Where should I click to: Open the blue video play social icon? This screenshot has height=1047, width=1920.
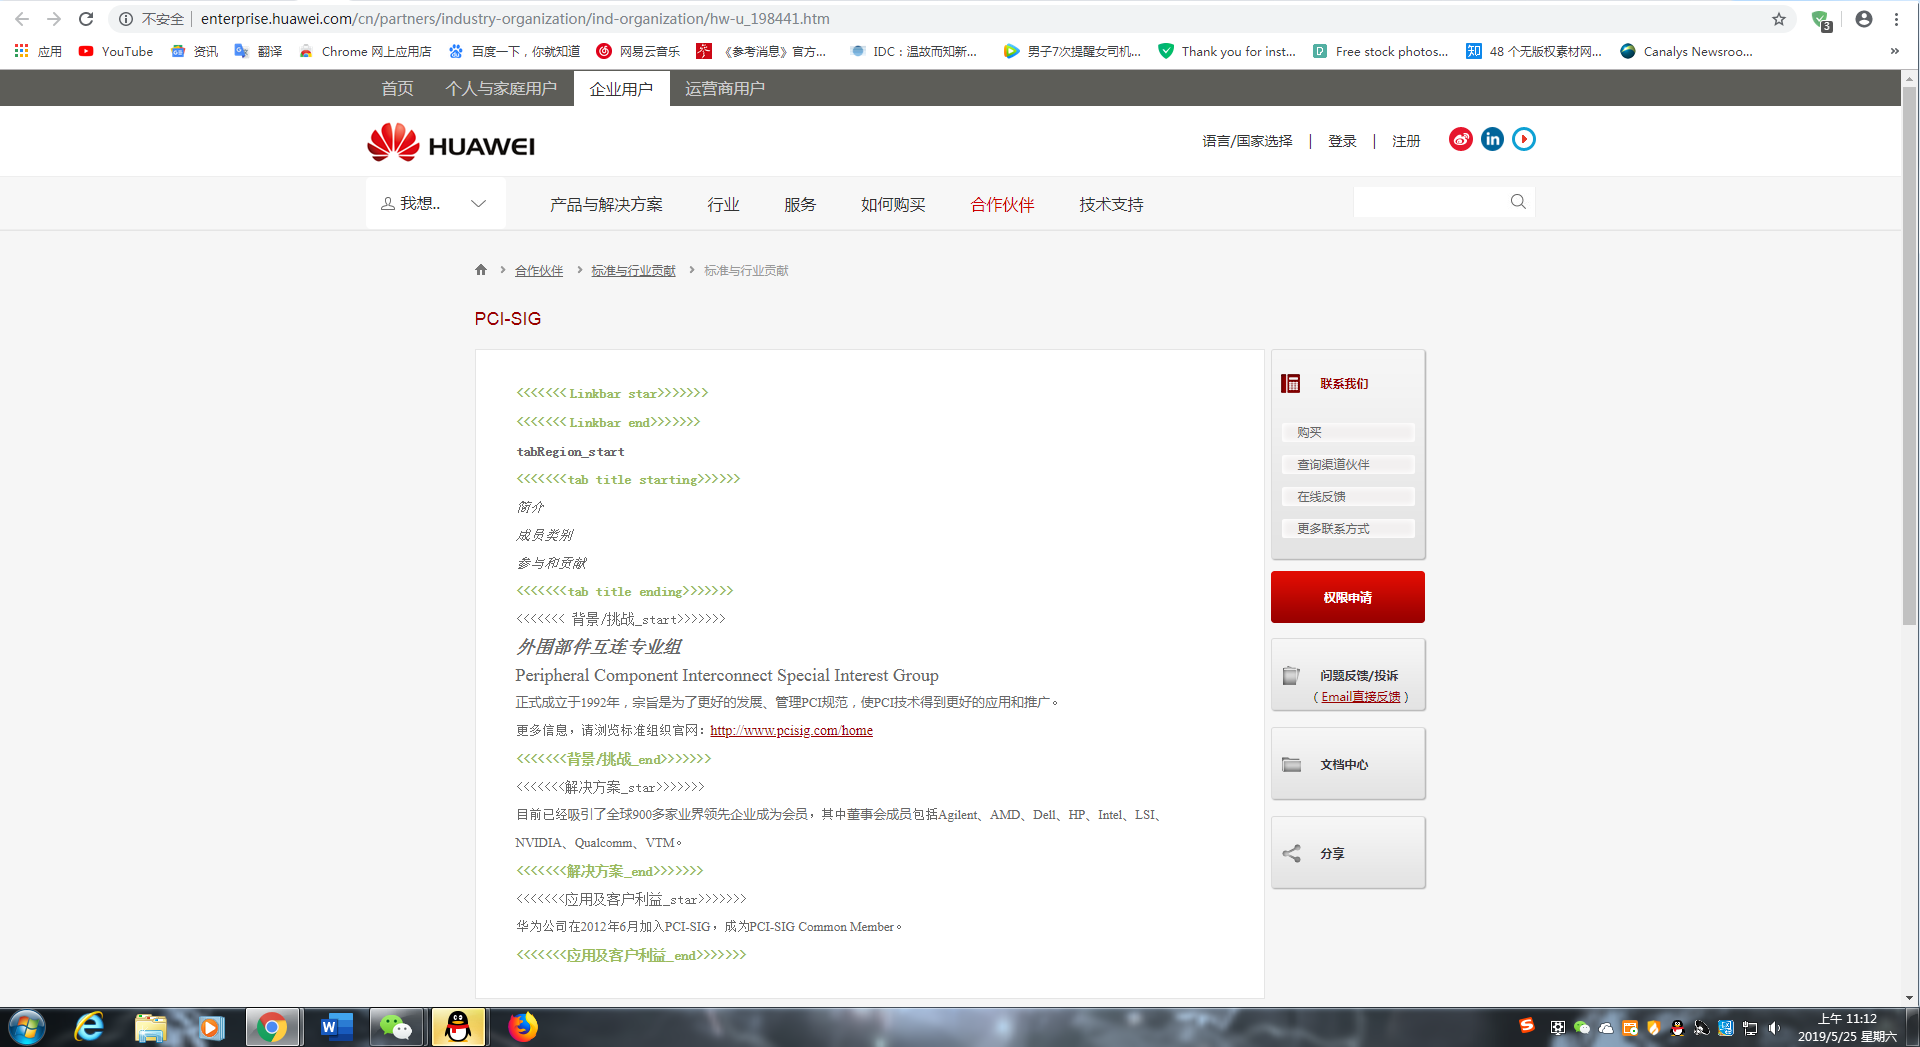tap(1524, 139)
